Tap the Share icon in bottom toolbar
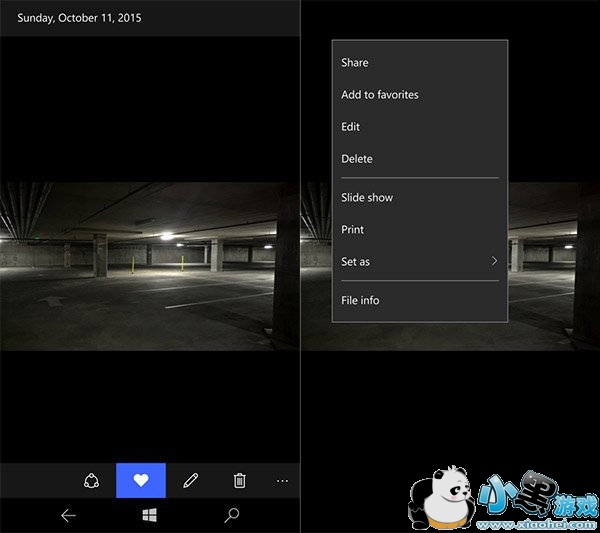Screen dimensions: 600x533 click(91, 481)
